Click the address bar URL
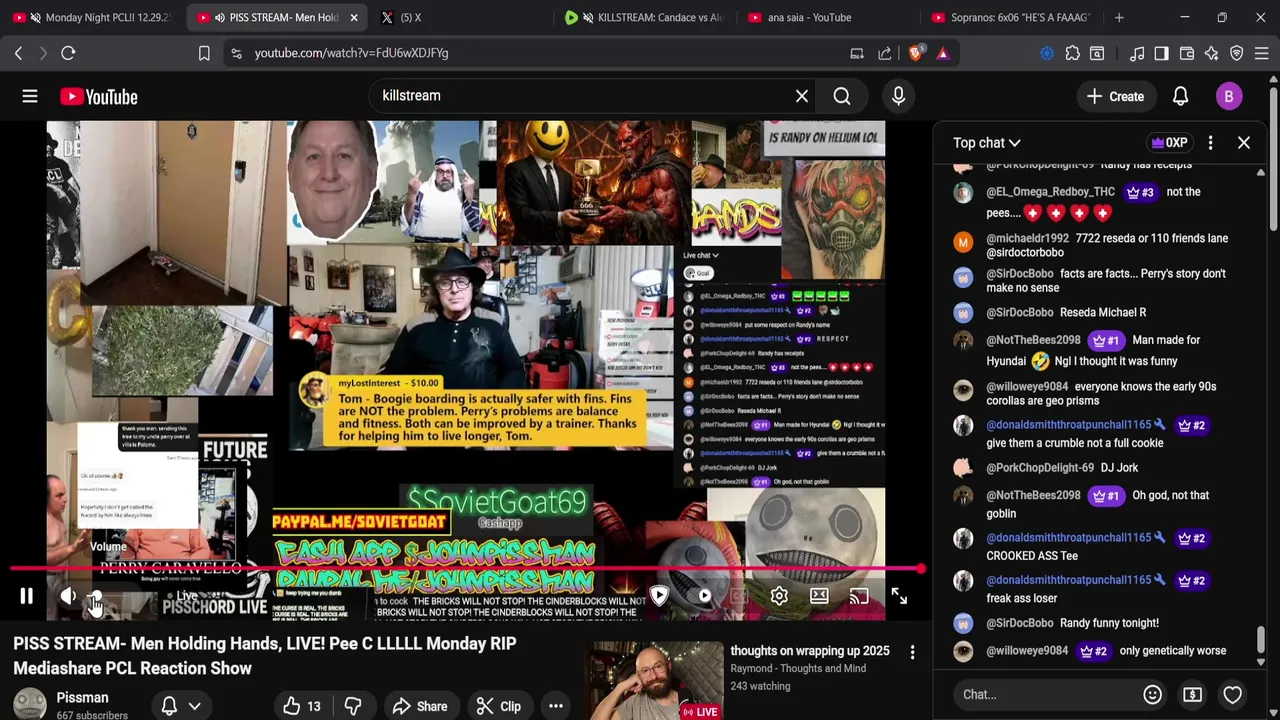Image resolution: width=1280 pixels, height=720 pixels. click(x=351, y=53)
